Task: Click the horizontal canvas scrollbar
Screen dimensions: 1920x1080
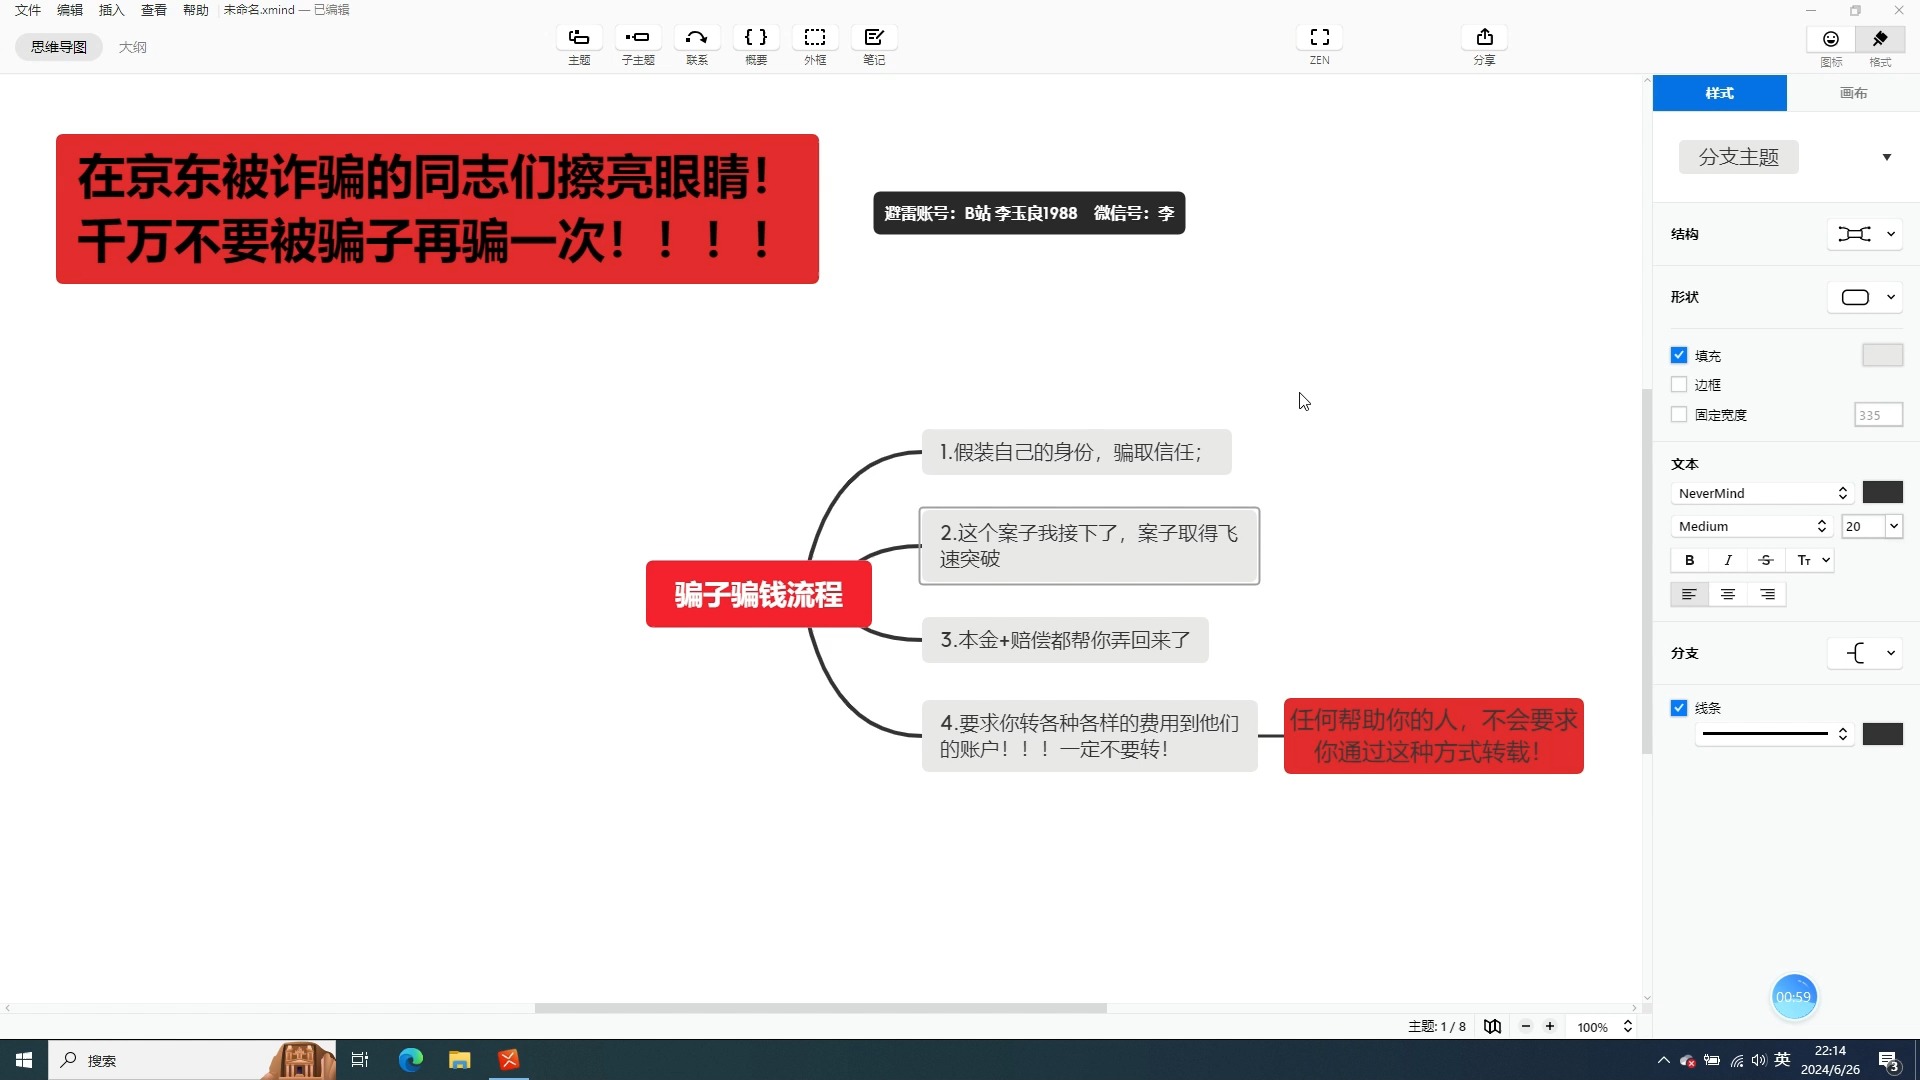Action: tap(820, 1008)
